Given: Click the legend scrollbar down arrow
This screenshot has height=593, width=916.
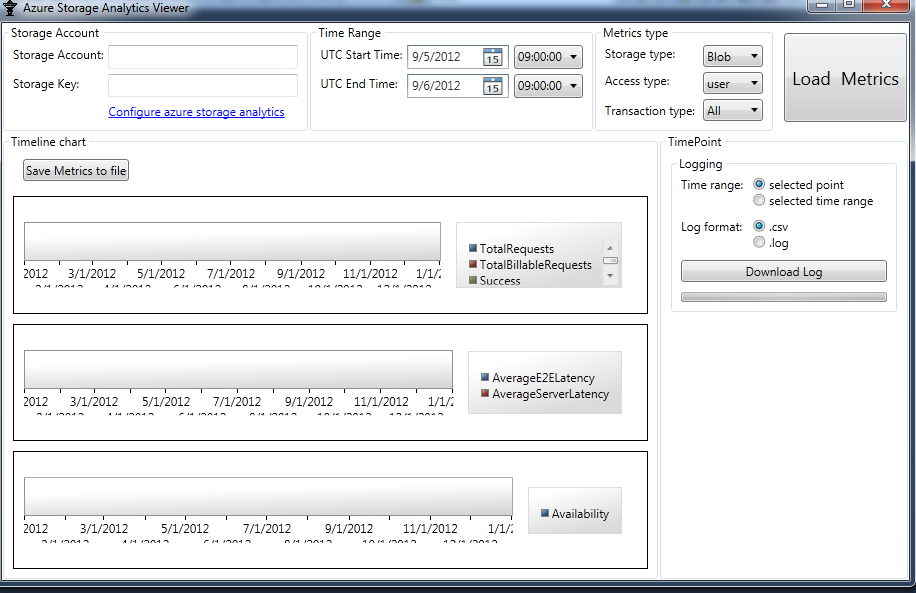Looking at the screenshot, I should pos(610,275).
